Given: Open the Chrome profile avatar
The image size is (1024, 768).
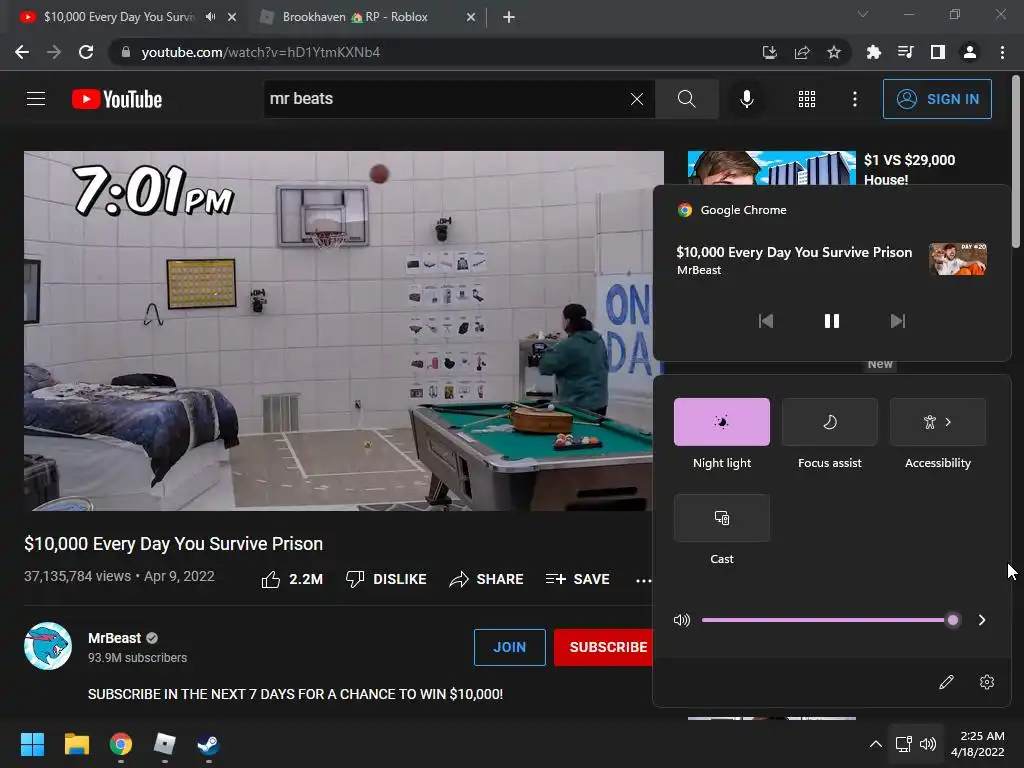Looking at the screenshot, I should (x=970, y=52).
